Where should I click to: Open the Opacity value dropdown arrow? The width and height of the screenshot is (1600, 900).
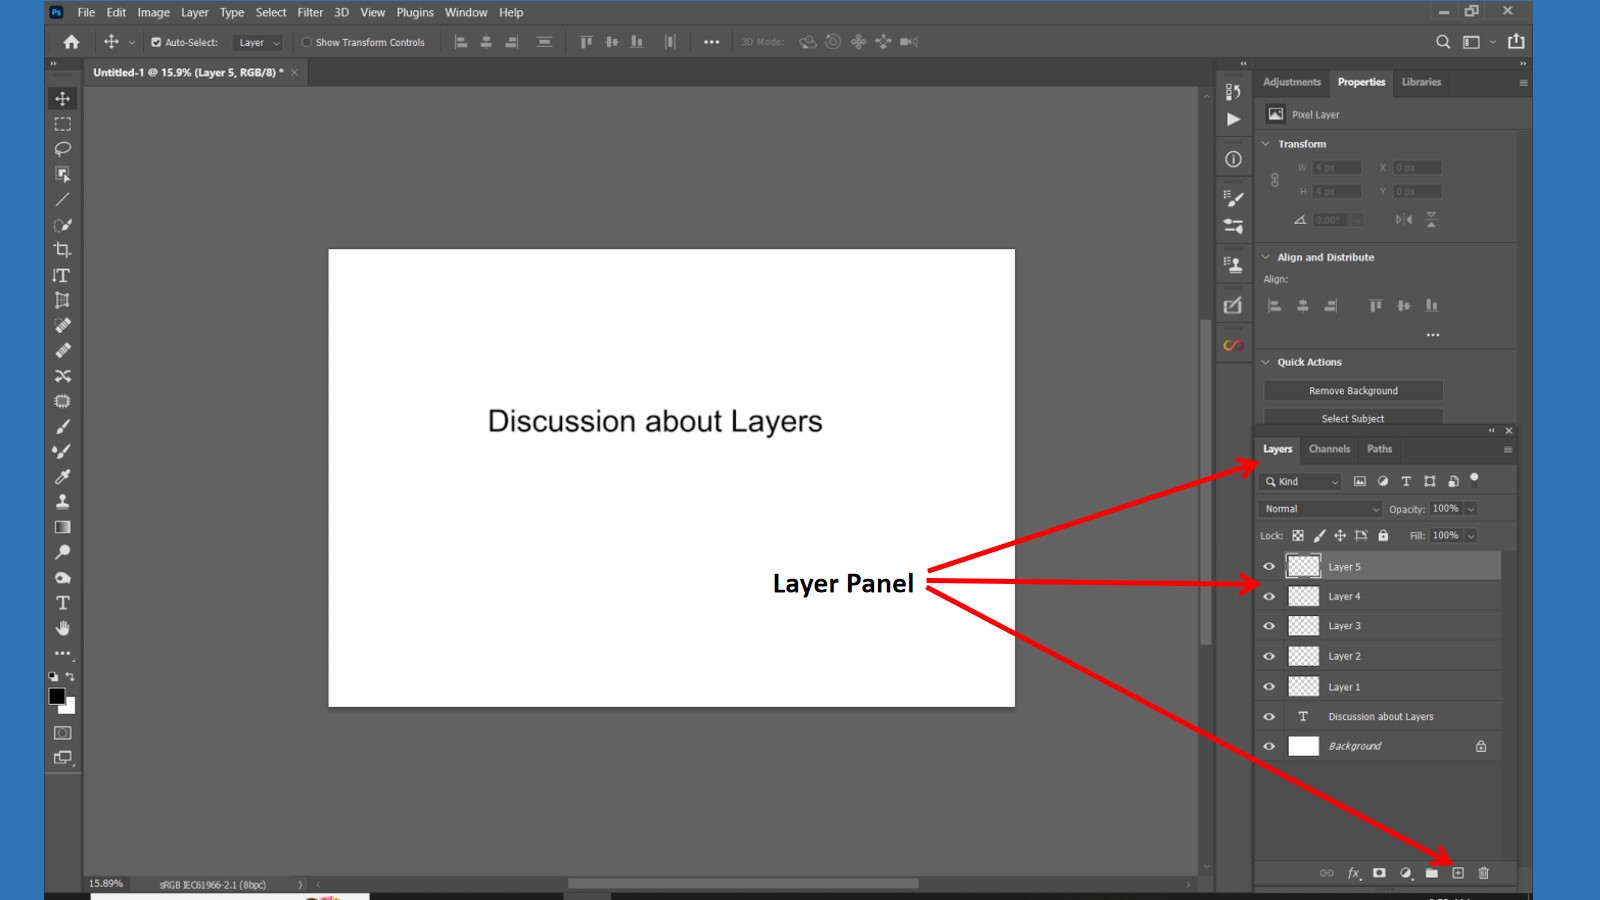(x=1471, y=509)
